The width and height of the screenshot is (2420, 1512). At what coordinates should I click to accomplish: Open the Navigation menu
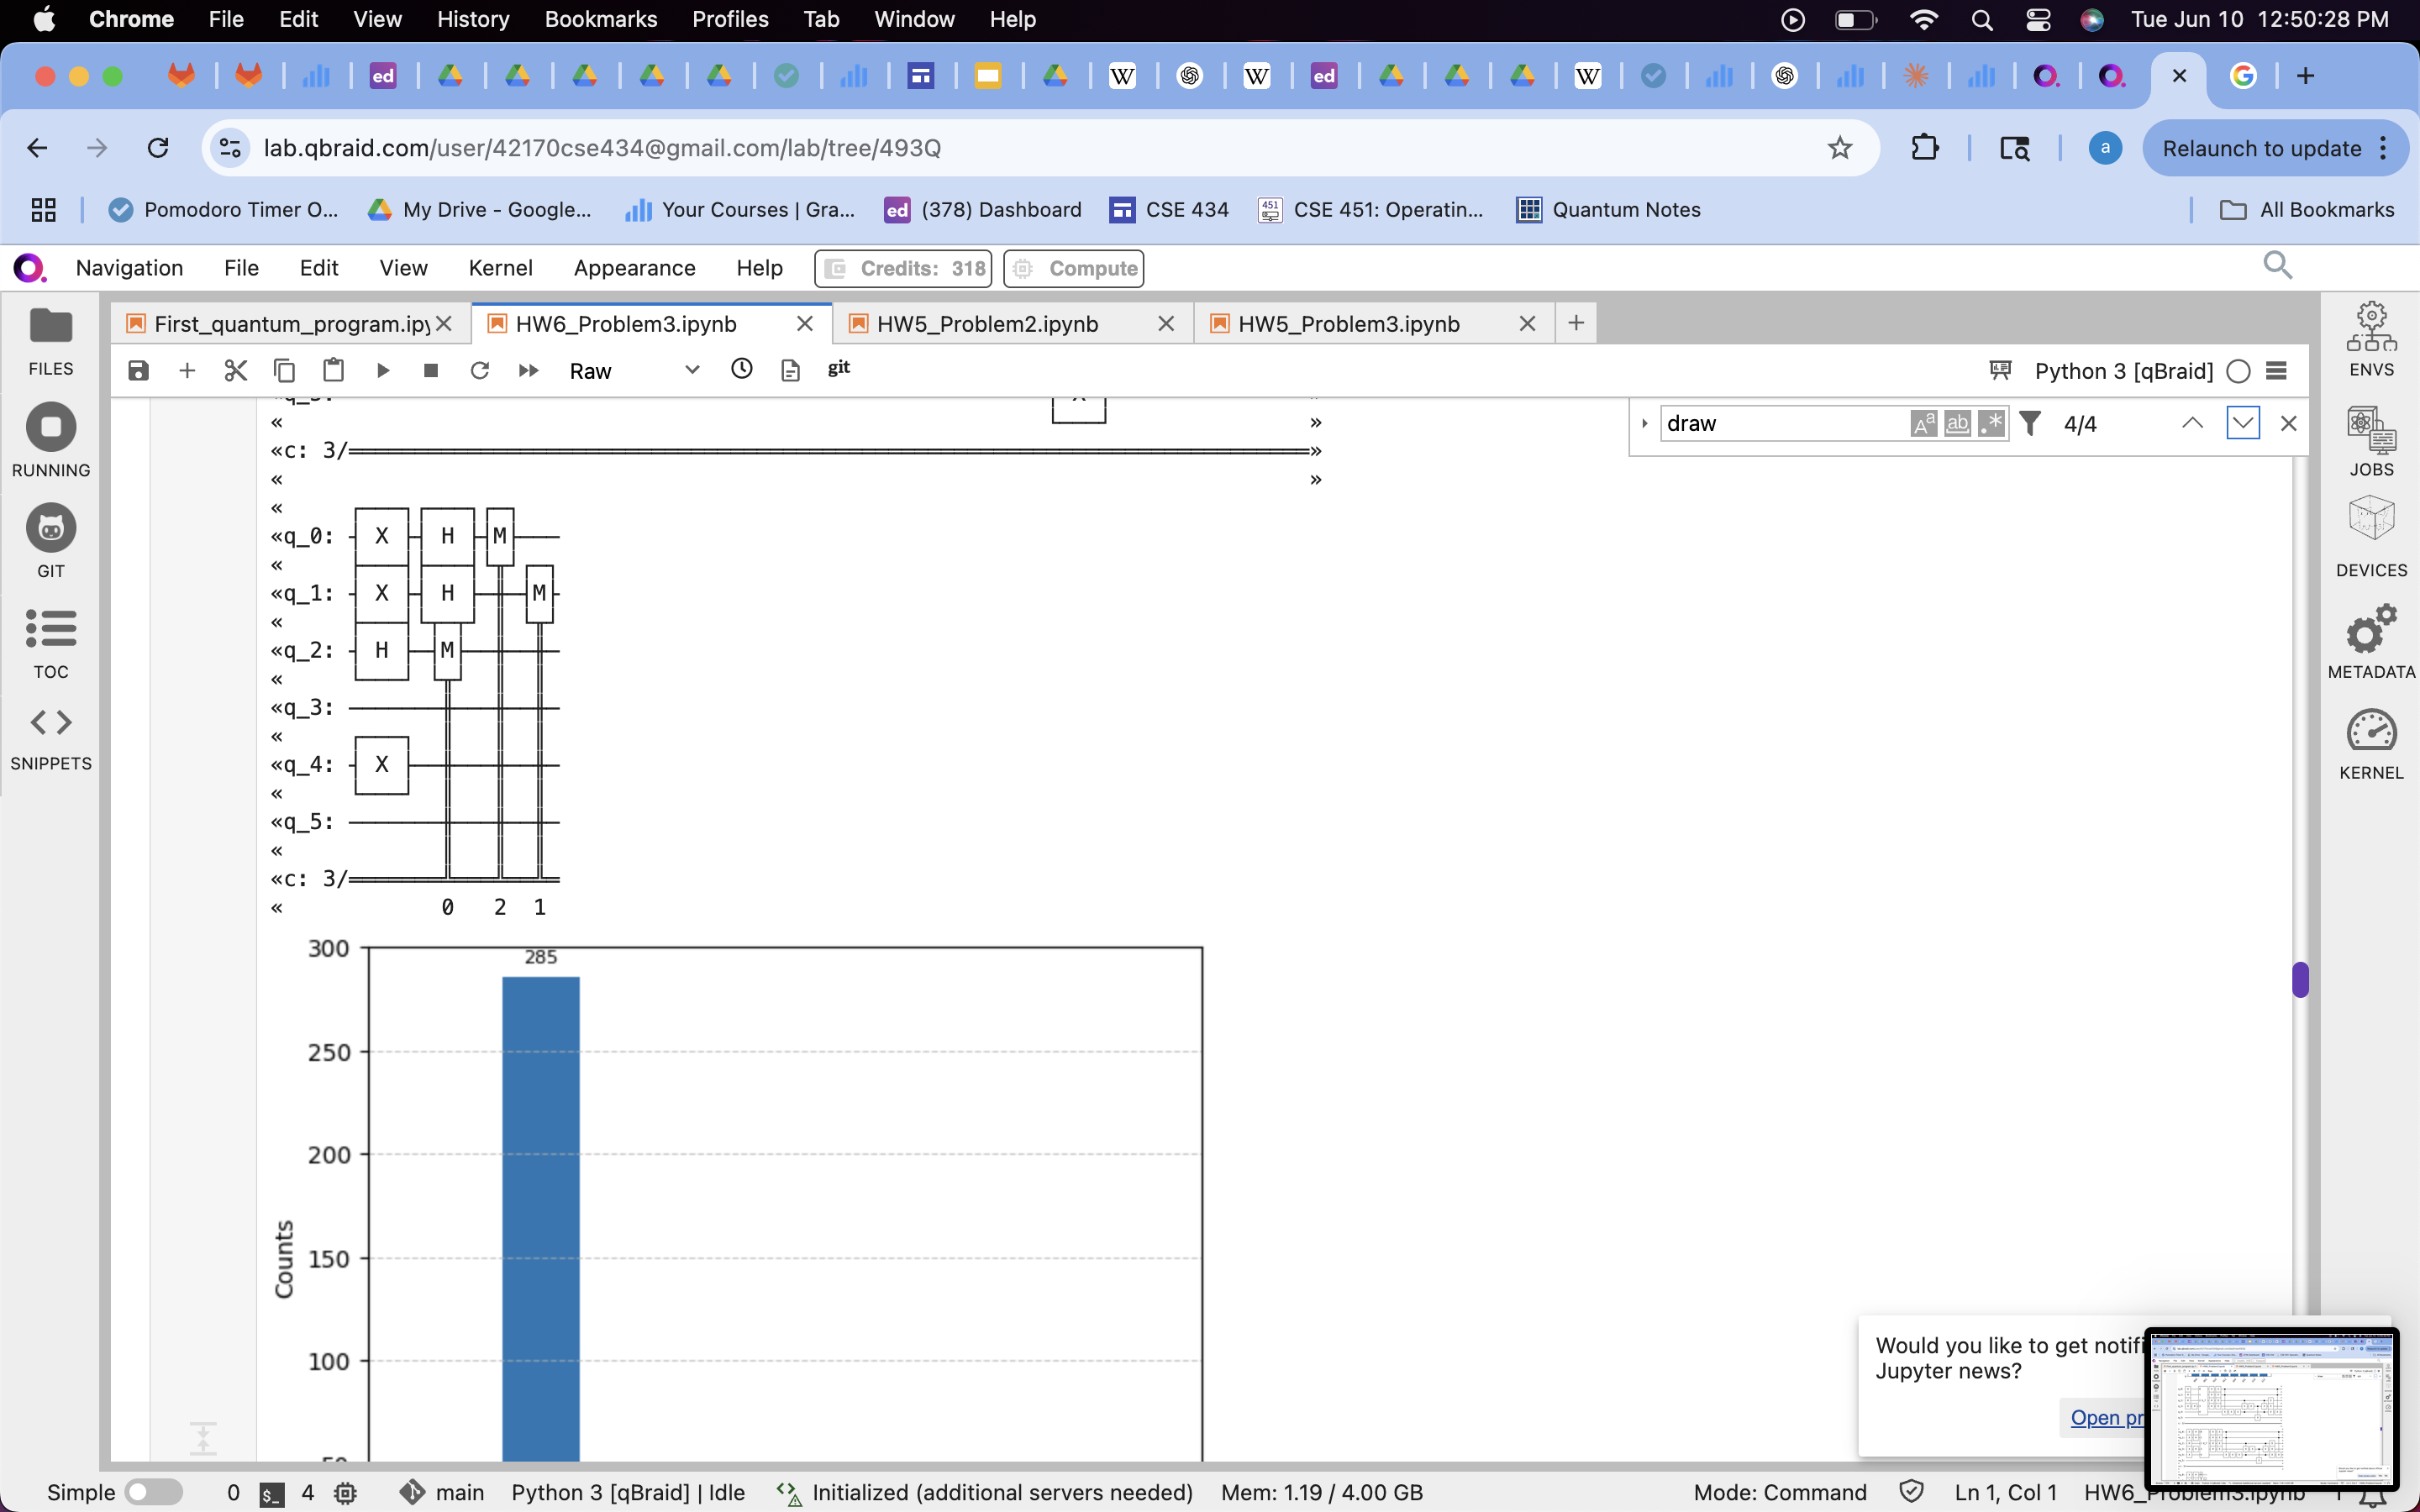(x=129, y=268)
